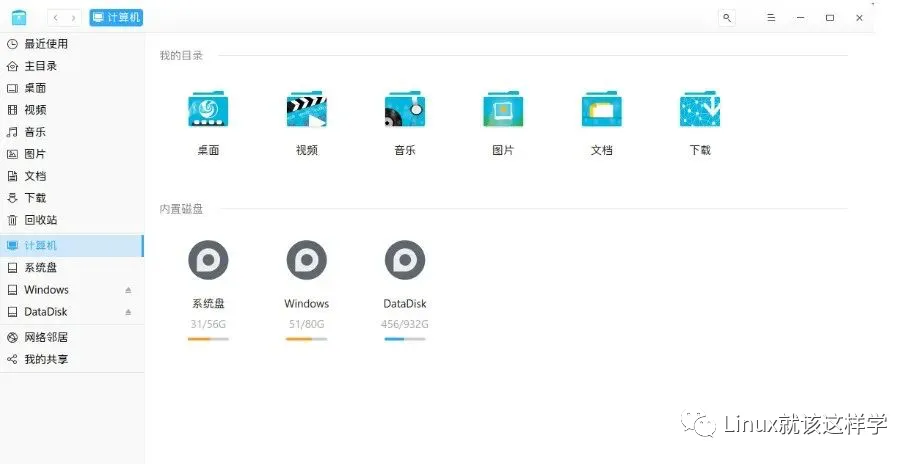The image size is (917, 464).
Task: Click the 系统盘 usage bar
Action: pyautogui.click(x=208, y=339)
